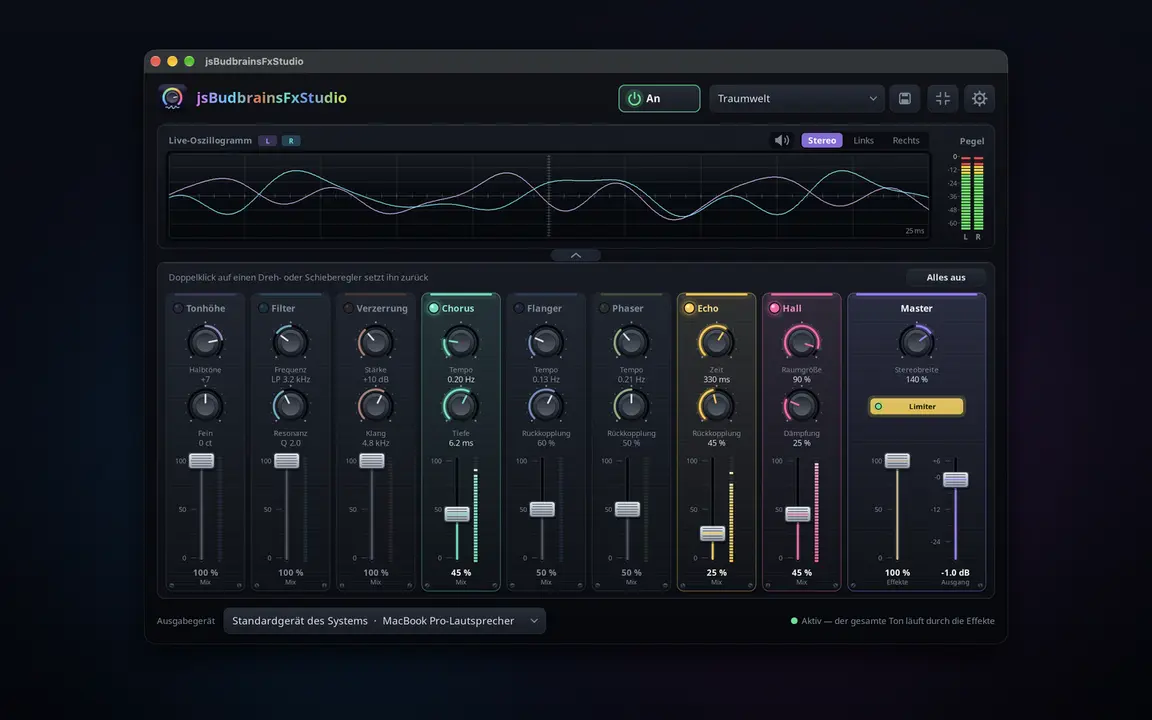Click the Hall Mix slider handle
1152x720 pixels.
798,514
